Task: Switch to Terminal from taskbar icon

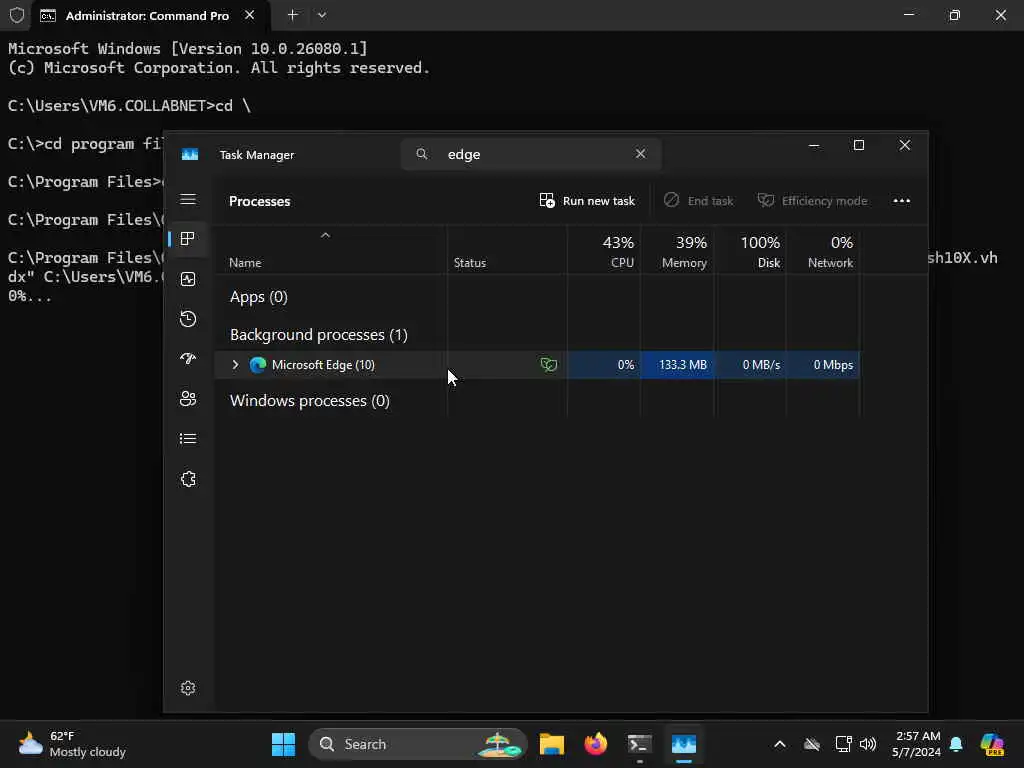Action: coord(639,744)
